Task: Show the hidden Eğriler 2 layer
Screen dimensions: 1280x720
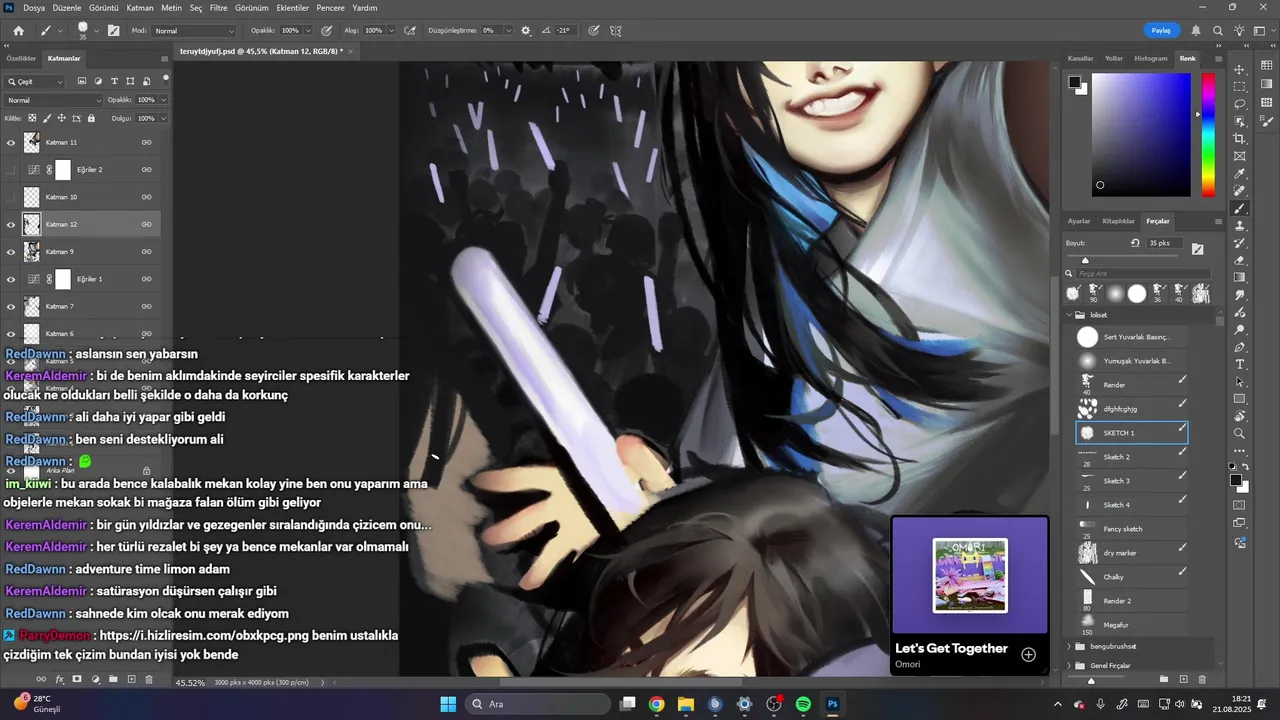Action: 11,170
